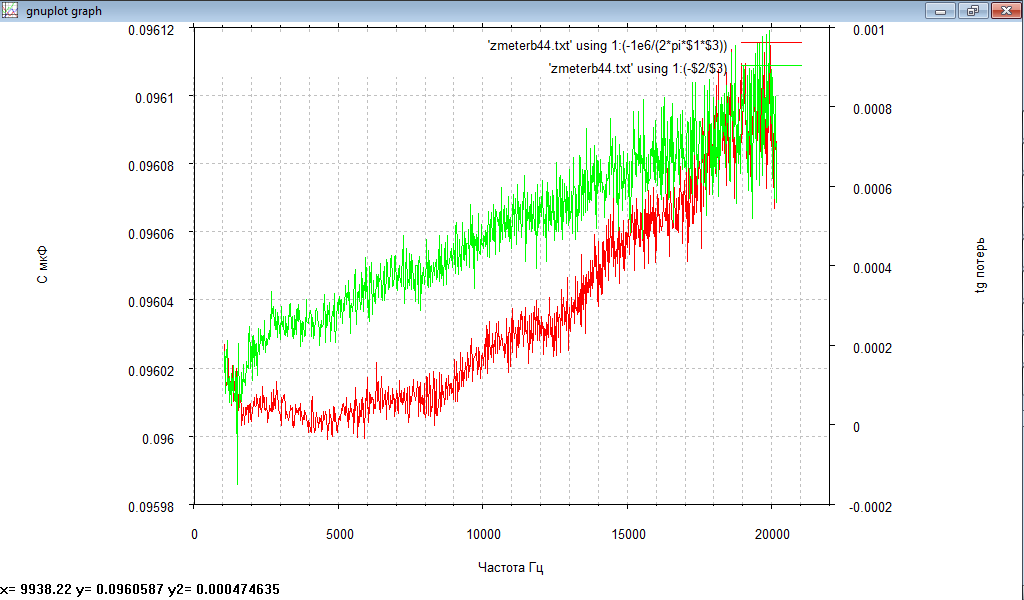This screenshot has height=600, width=1024.
Task: Click the right axis value -0.0002
Action: [x=871, y=507]
